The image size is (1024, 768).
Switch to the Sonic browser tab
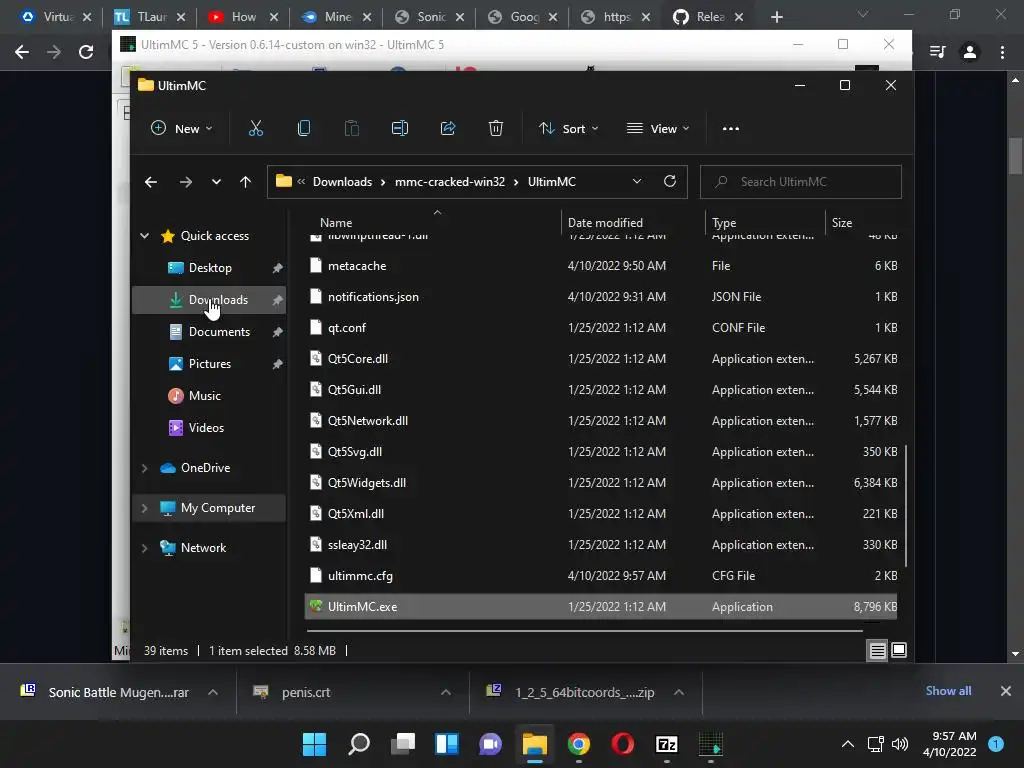(430, 17)
